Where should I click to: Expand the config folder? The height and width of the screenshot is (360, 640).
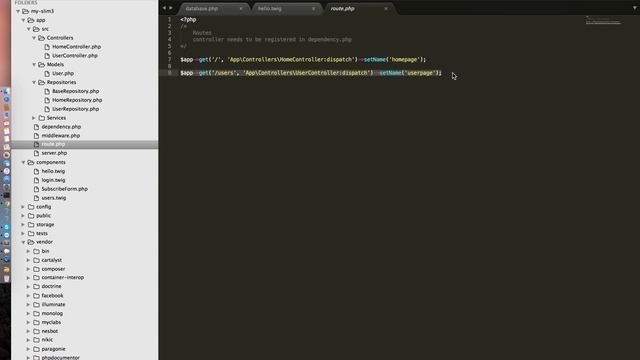[23, 207]
